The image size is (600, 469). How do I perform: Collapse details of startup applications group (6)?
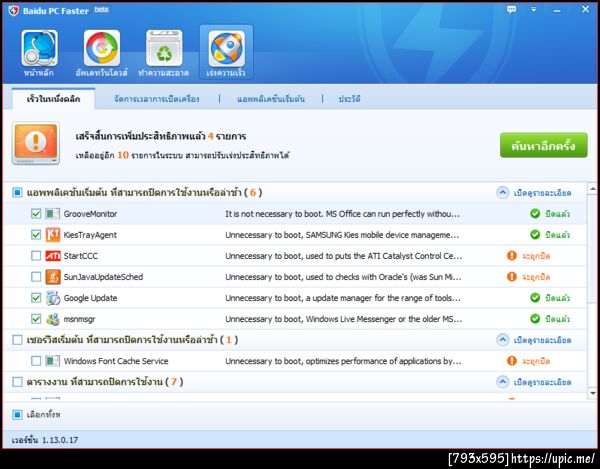[x=533, y=192]
